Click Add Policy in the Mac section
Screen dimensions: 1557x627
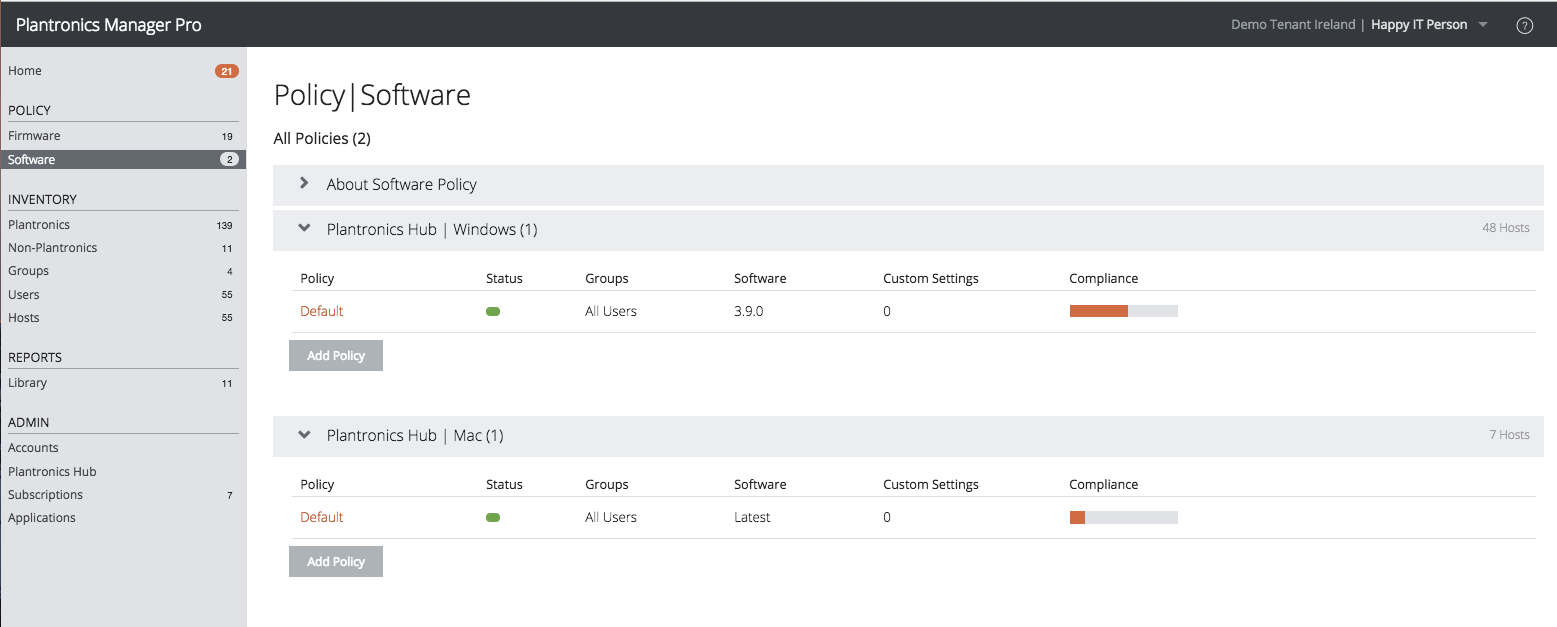coord(336,561)
